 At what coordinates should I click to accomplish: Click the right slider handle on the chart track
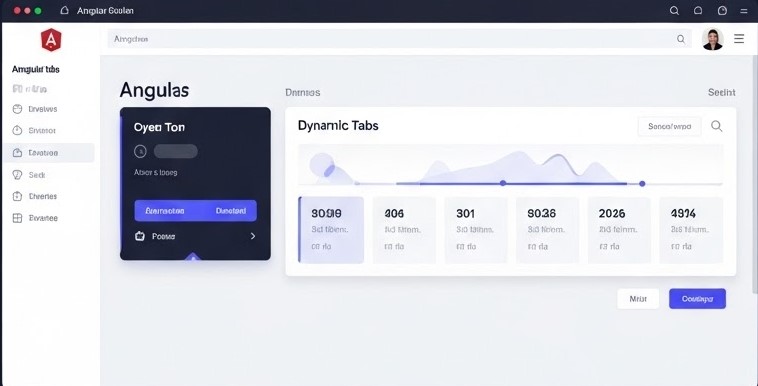tap(642, 183)
